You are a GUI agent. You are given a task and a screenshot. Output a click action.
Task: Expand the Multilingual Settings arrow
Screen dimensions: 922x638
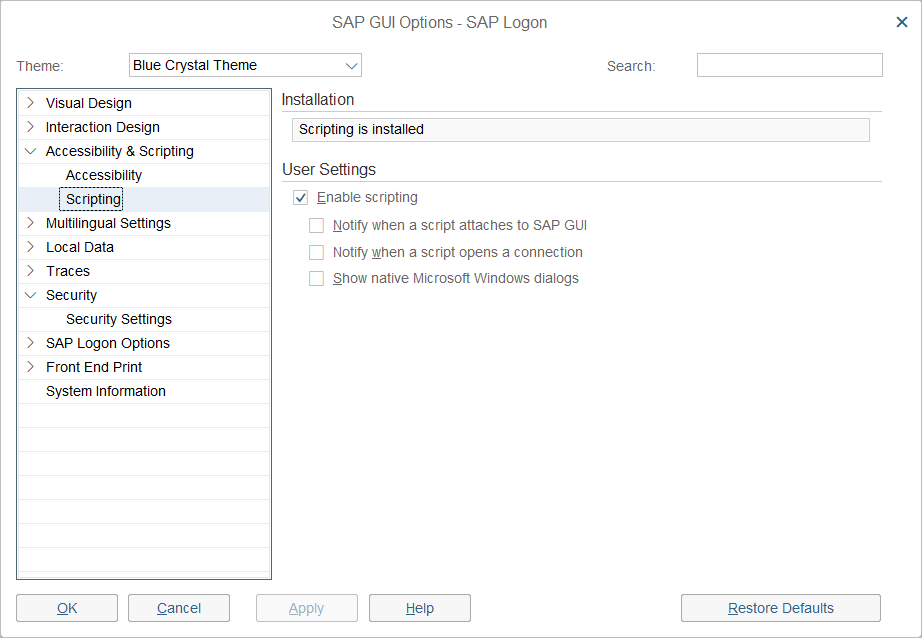31,222
